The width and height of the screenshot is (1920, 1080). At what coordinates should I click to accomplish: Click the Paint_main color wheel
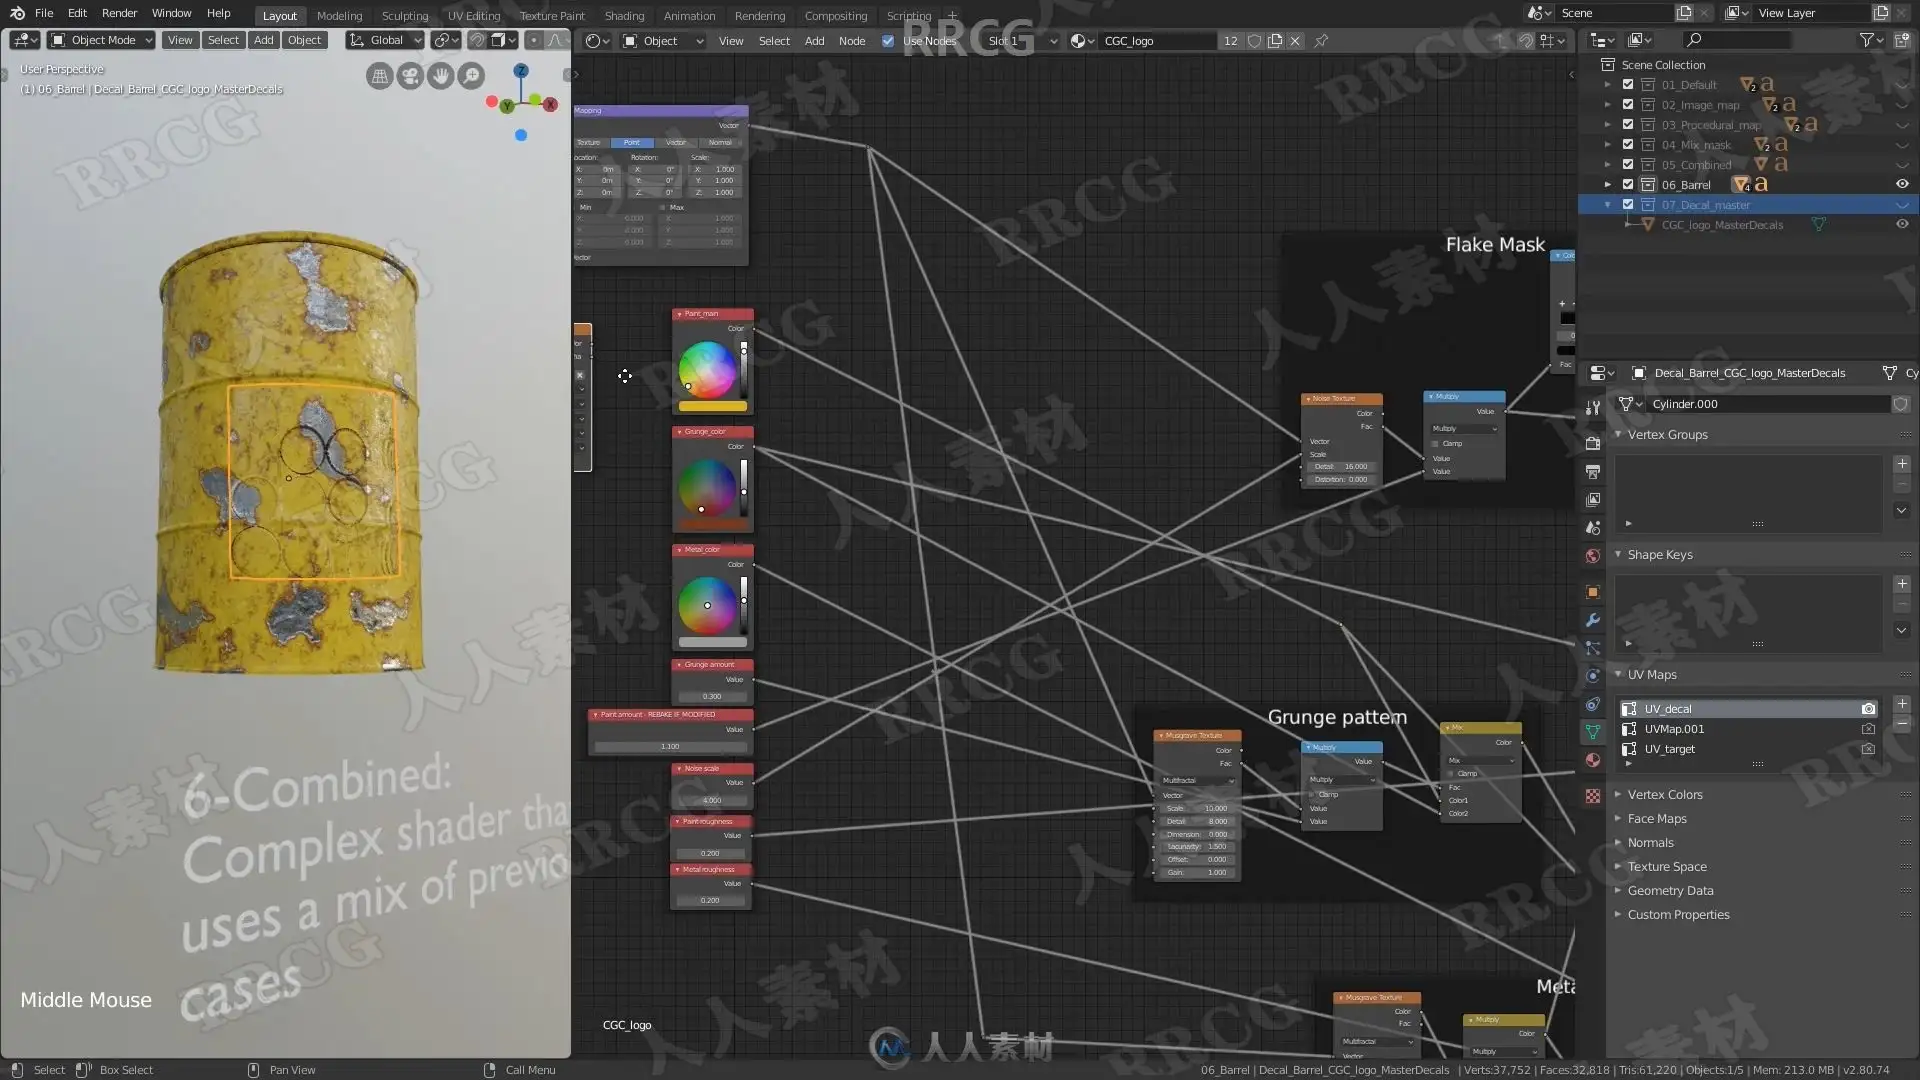(x=707, y=370)
